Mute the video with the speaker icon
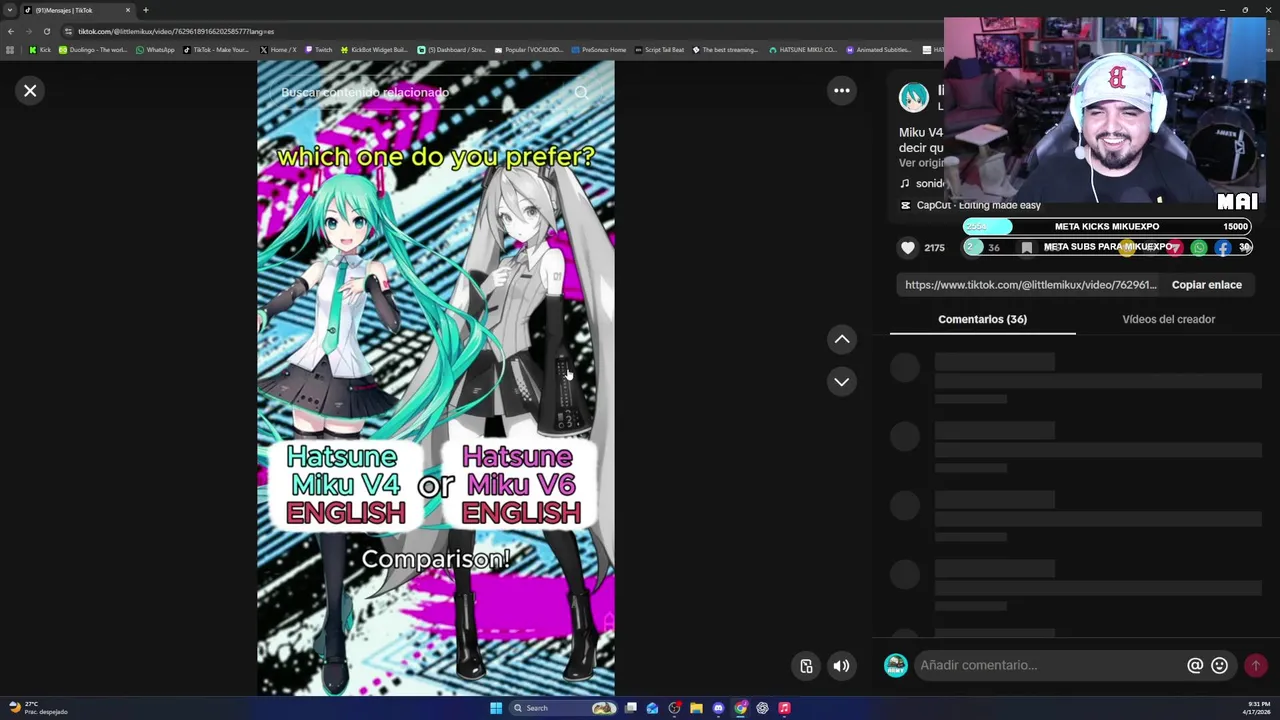 [842, 666]
